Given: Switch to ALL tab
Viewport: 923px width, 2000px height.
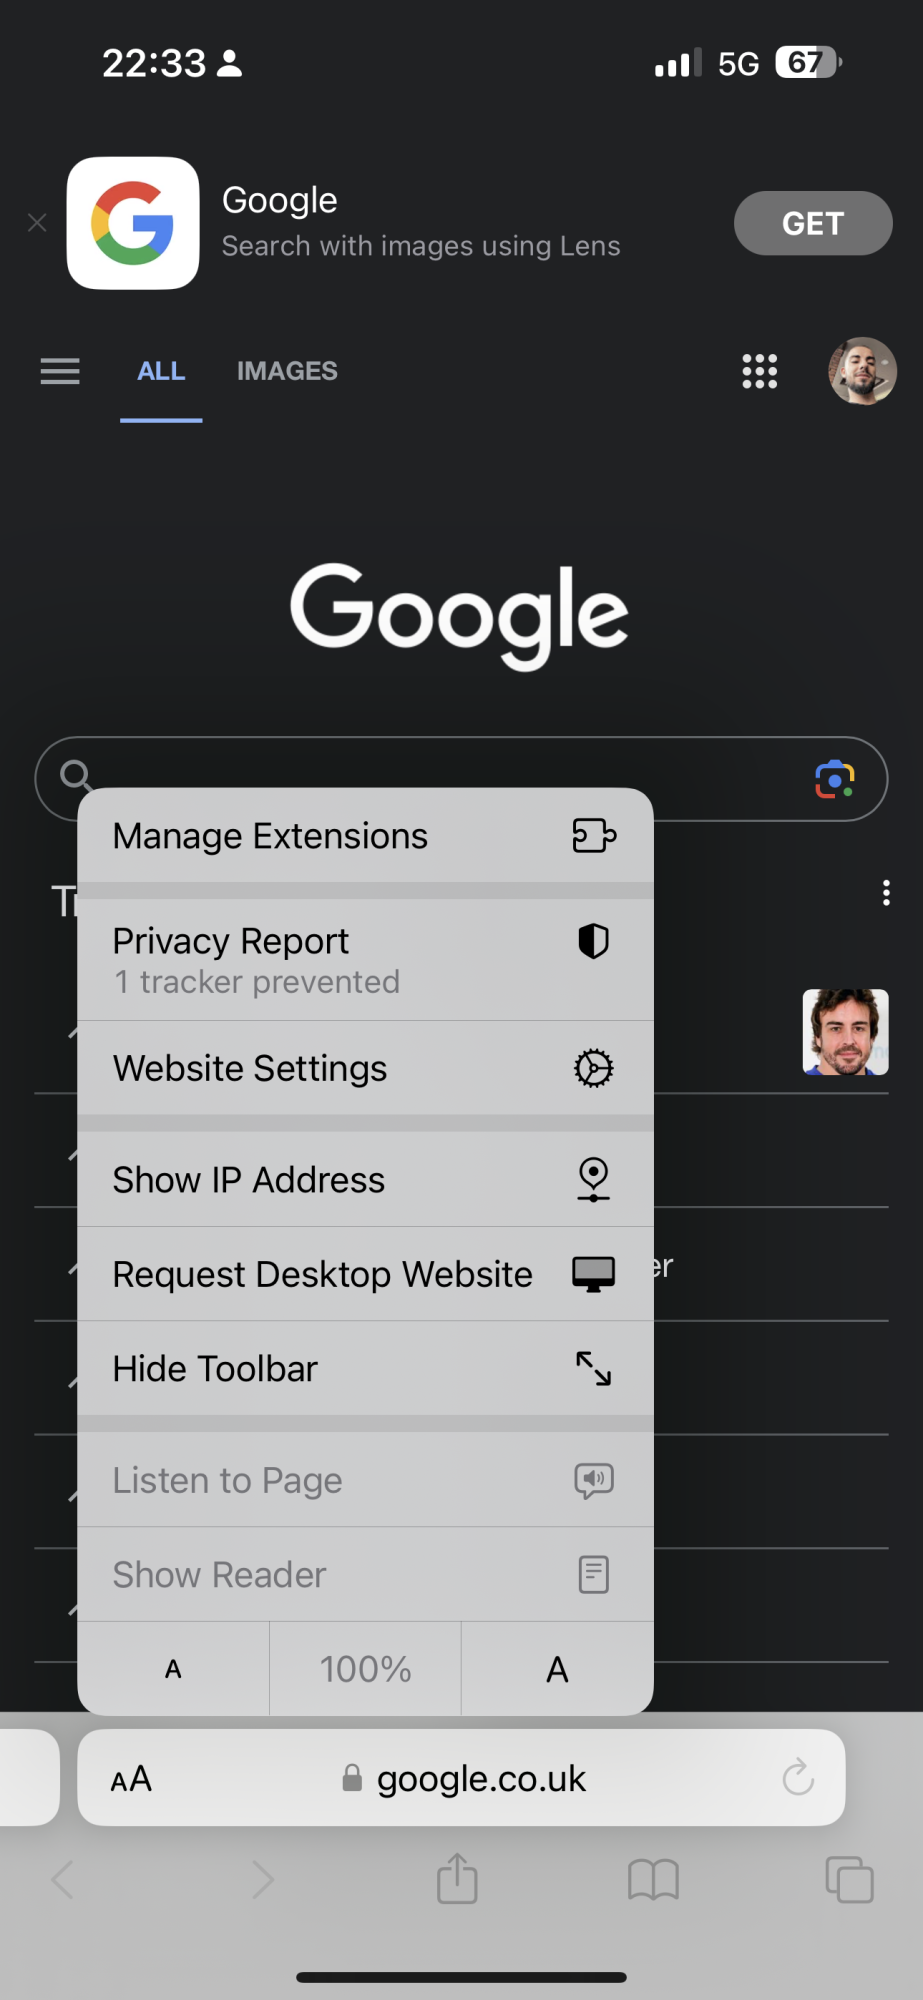Looking at the screenshot, I should pyautogui.click(x=161, y=371).
